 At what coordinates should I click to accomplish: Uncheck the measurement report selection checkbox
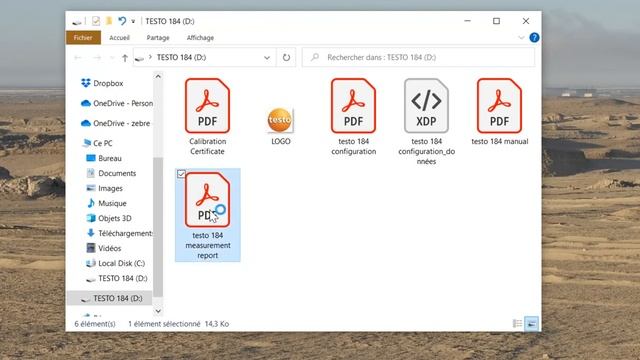point(181,174)
